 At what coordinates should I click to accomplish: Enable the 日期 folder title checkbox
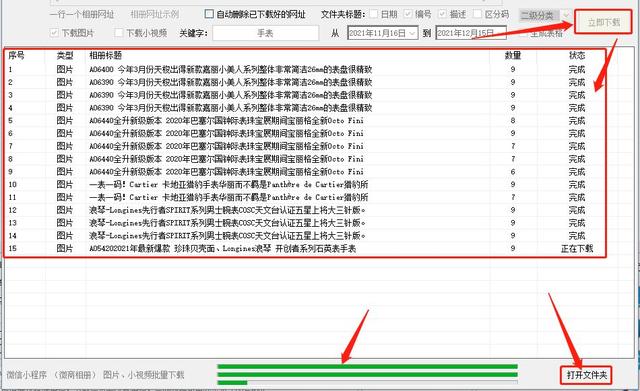(373, 14)
